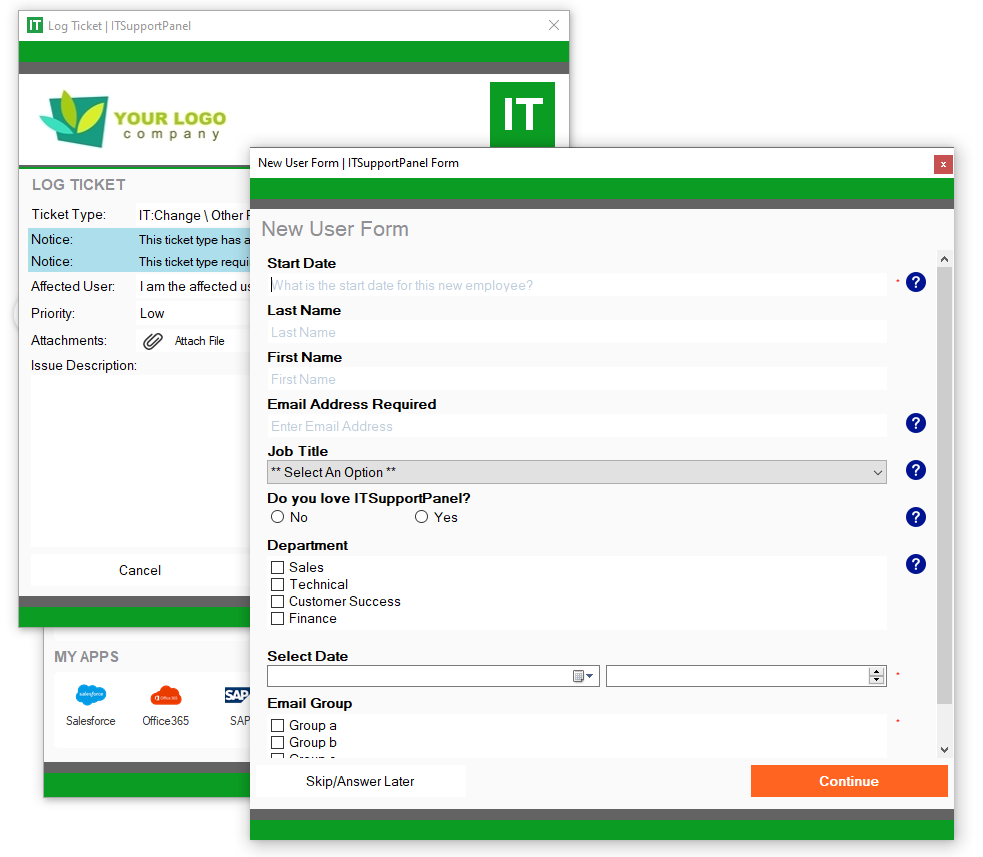Launch the Office365 app icon
Screen dimensions: 983x857
tap(165, 696)
